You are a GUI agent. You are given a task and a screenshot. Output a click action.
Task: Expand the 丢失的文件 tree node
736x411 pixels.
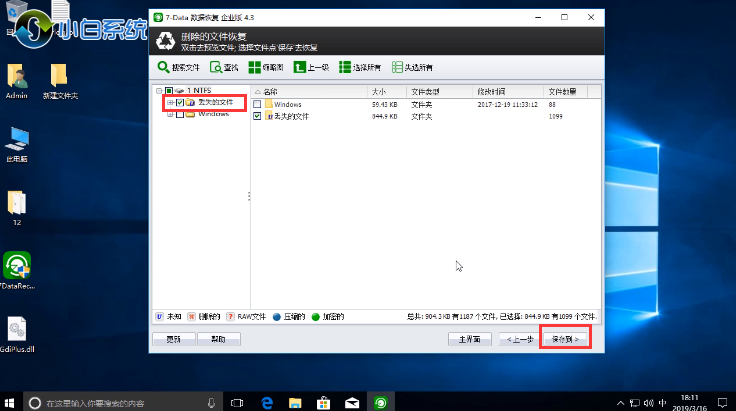coord(170,102)
